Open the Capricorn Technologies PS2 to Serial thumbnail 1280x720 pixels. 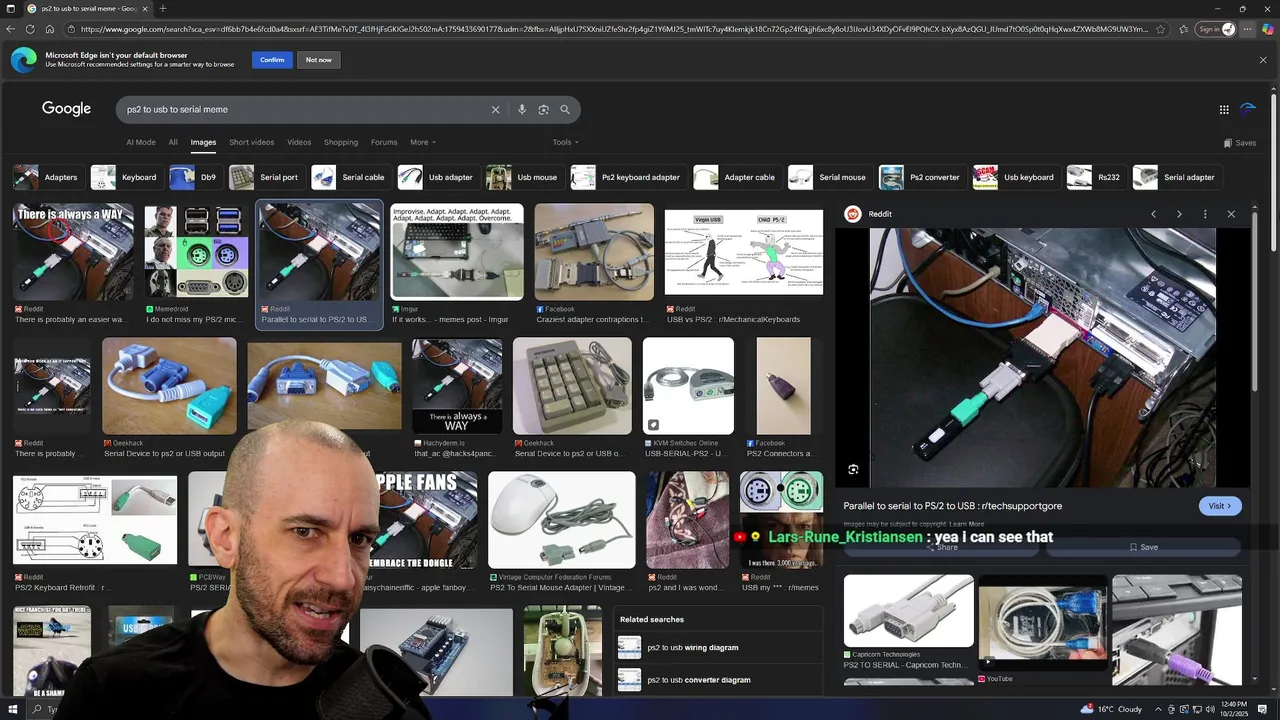(x=908, y=611)
